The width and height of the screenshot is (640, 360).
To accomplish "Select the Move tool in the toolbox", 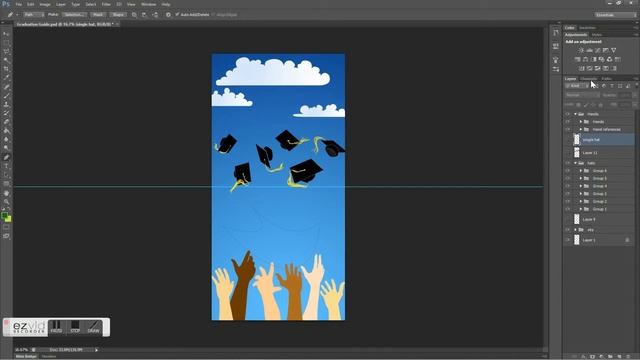I will (6, 34).
